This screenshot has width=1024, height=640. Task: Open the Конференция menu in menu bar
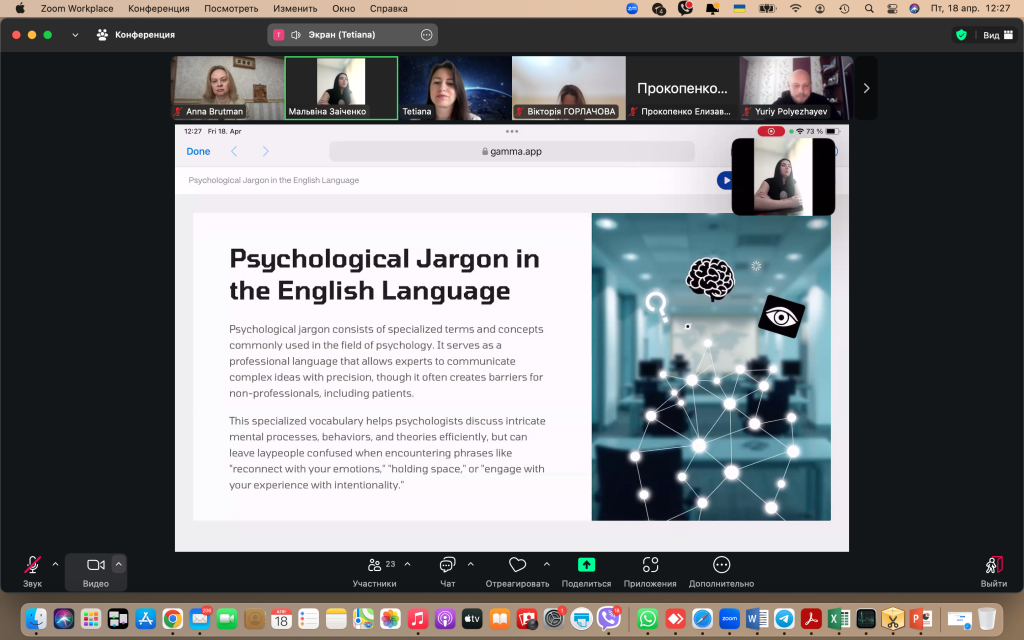[x=158, y=8]
